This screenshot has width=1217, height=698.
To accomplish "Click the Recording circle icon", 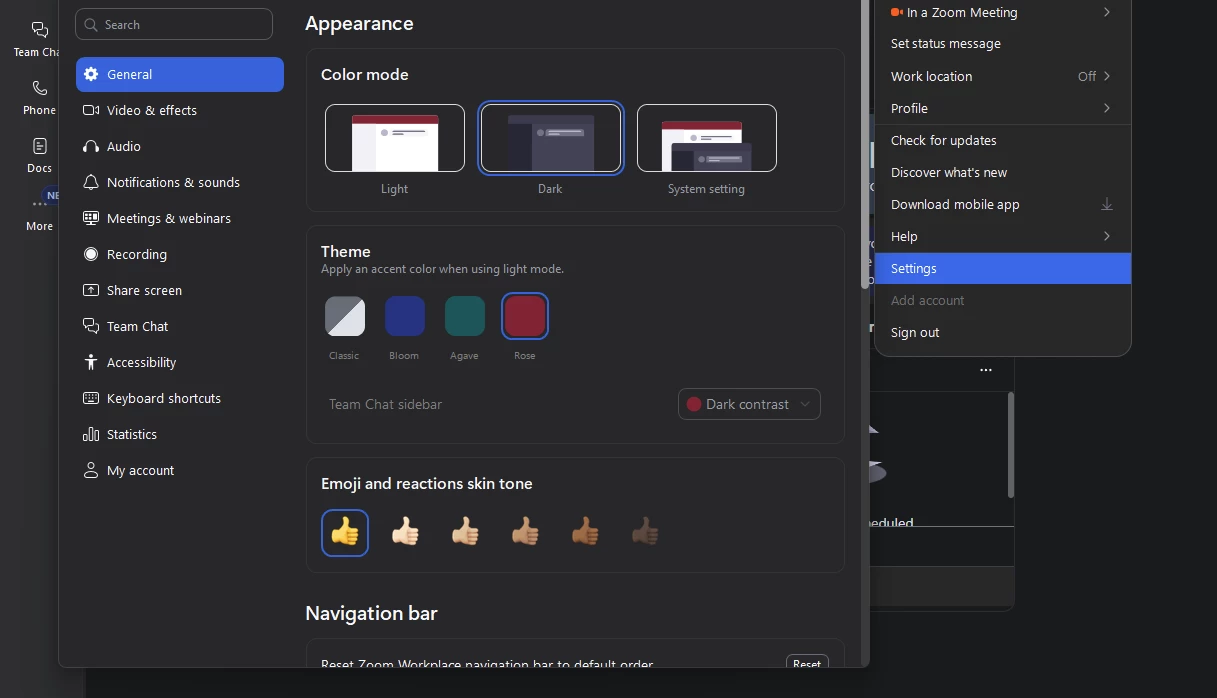I will pos(91,254).
